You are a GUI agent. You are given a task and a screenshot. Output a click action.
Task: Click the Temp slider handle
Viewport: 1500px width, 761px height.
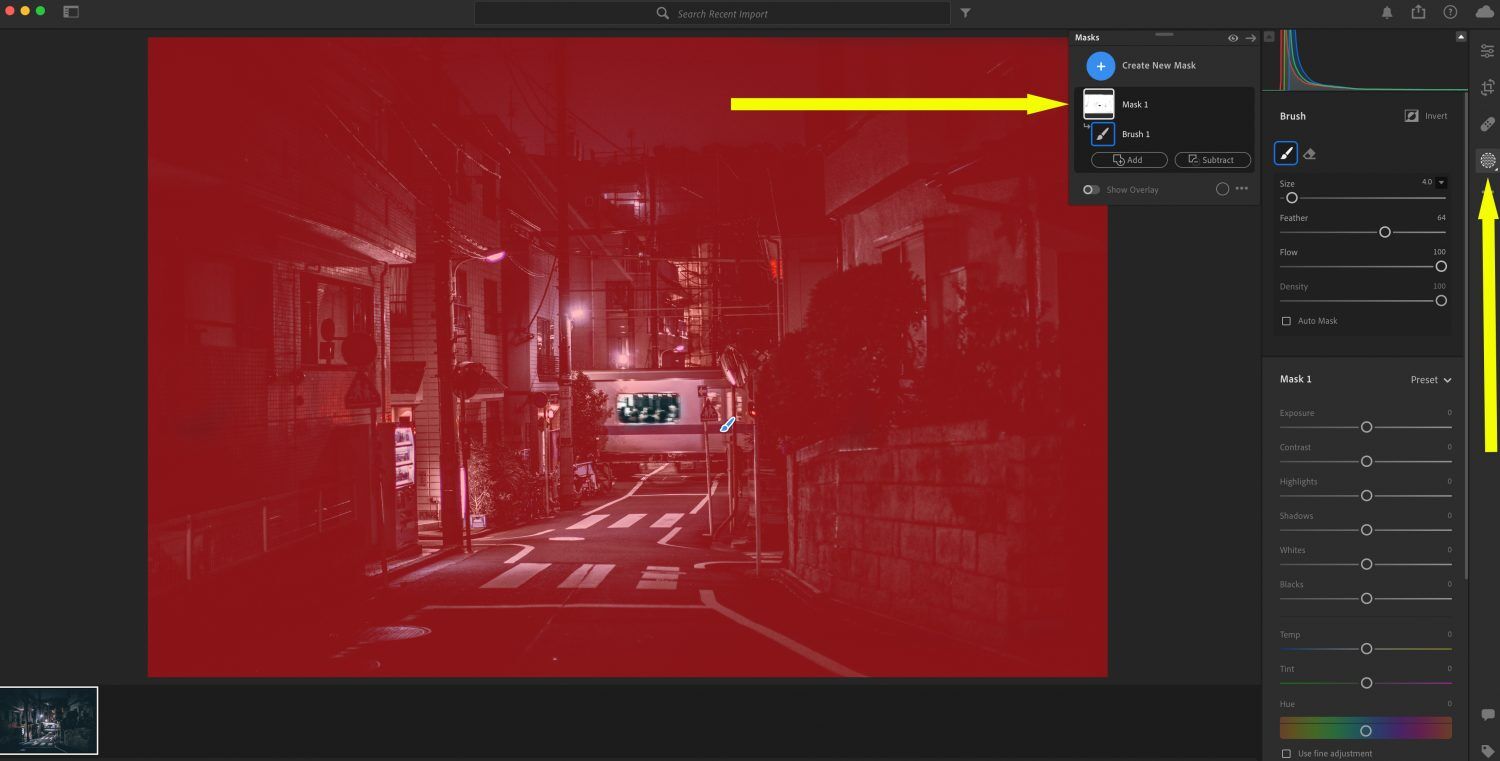point(1366,649)
